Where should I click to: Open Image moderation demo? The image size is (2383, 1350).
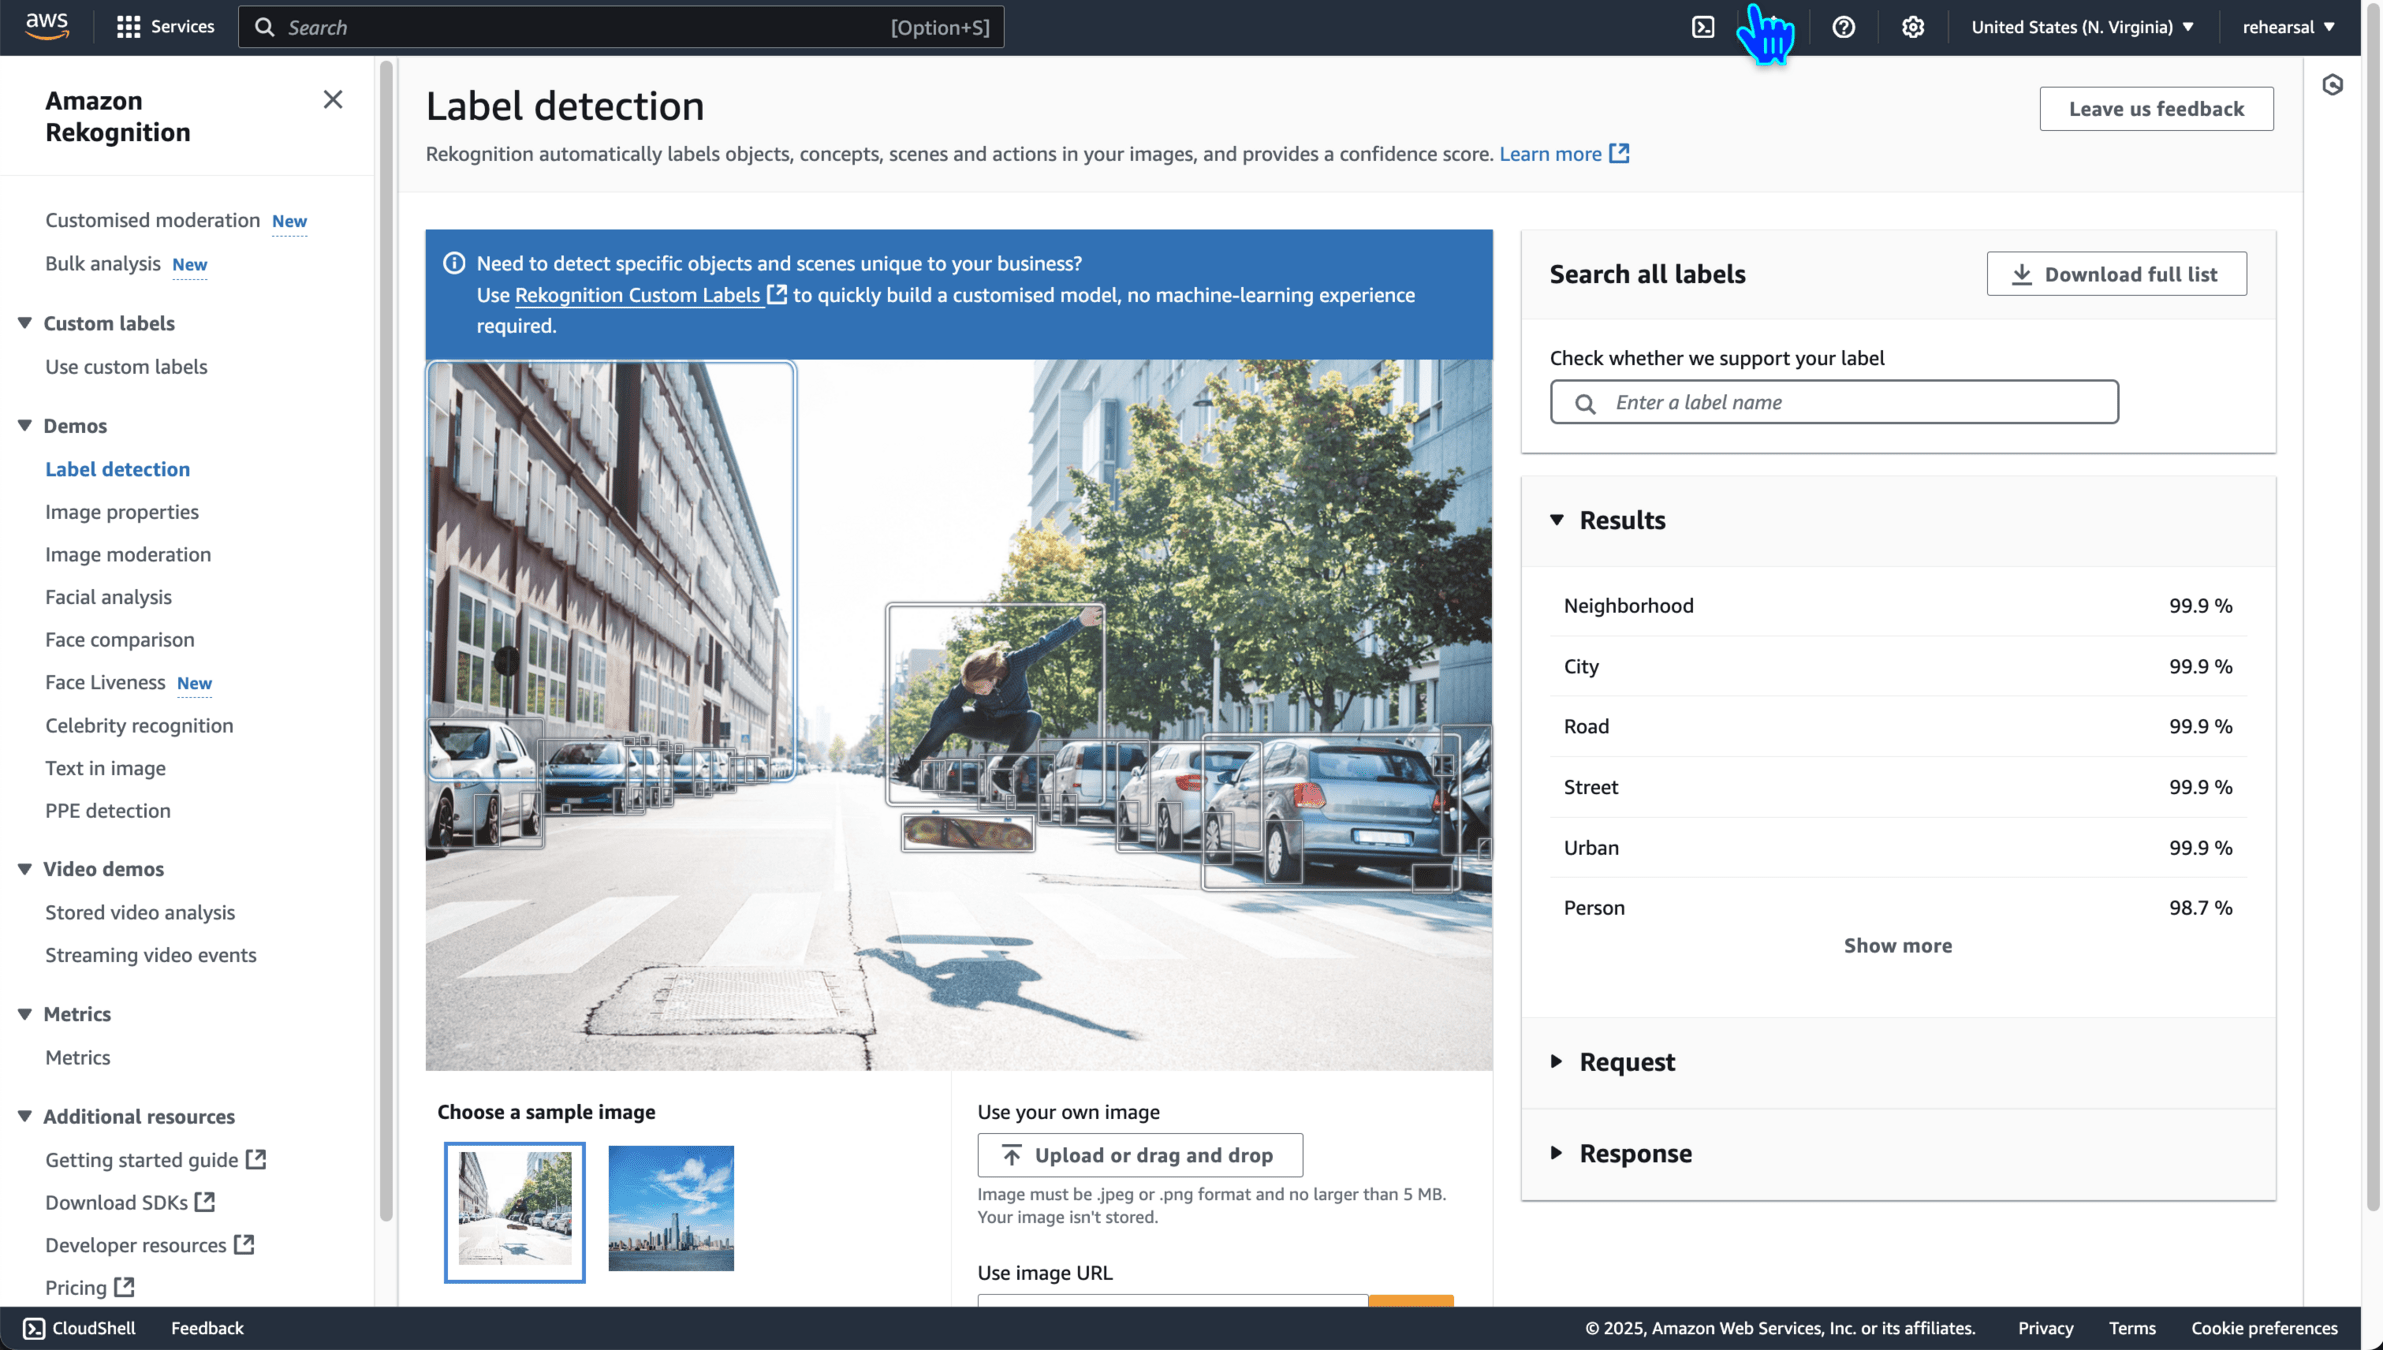click(x=128, y=554)
